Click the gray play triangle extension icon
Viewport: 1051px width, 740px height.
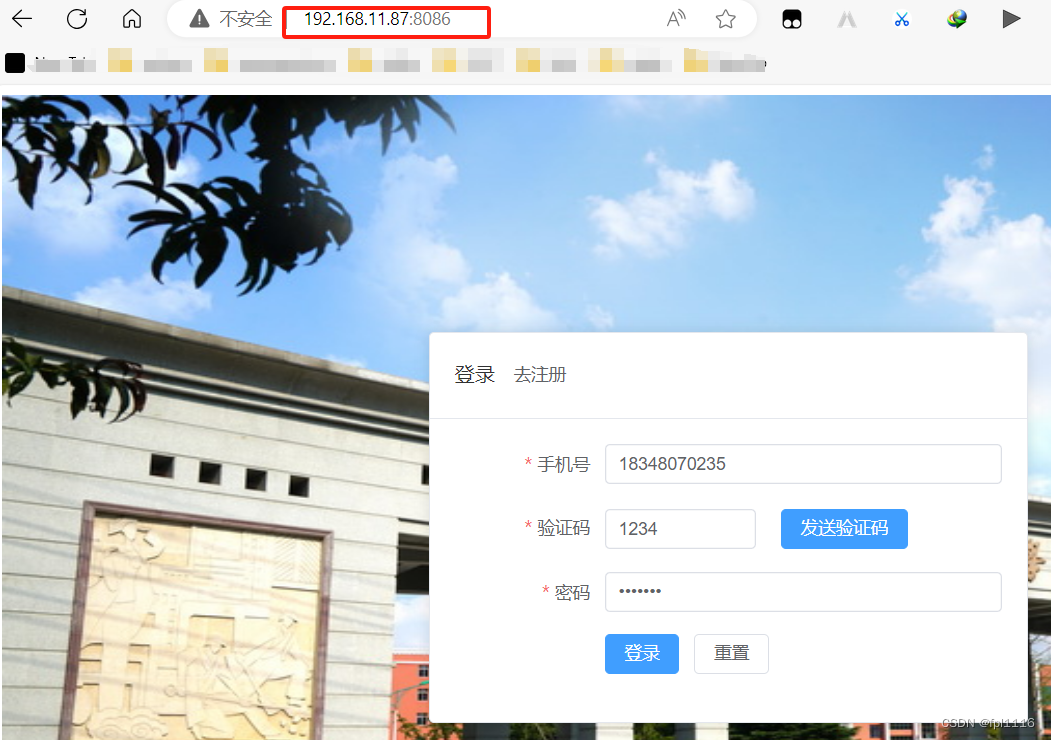point(1011,19)
